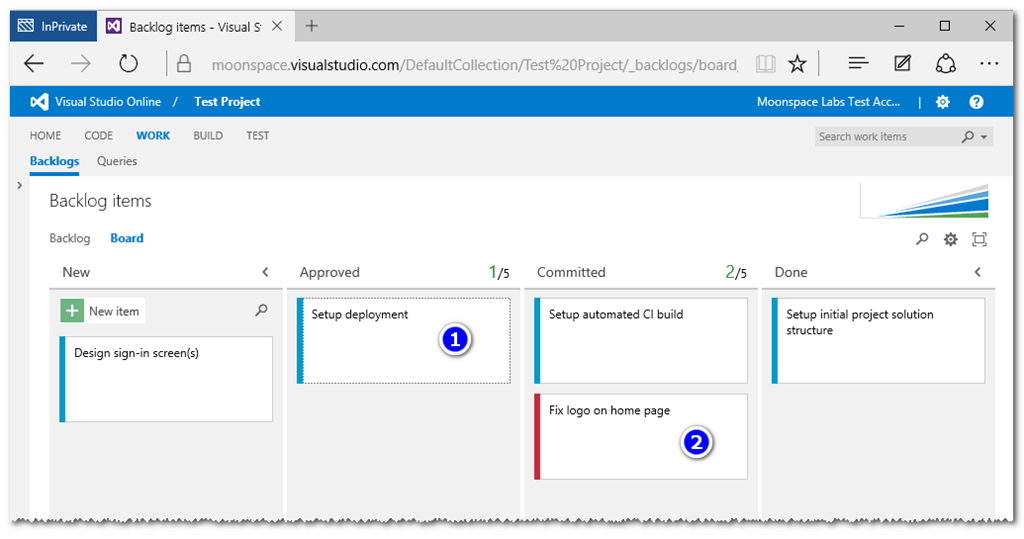Click the browser address bar URL
The height and width of the screenshot is (539, 1024).
[475, 65]
